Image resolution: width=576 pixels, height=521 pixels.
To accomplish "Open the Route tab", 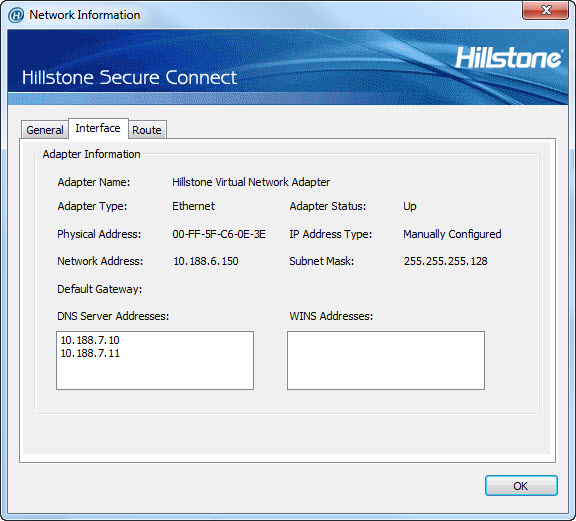I will 147,130.
